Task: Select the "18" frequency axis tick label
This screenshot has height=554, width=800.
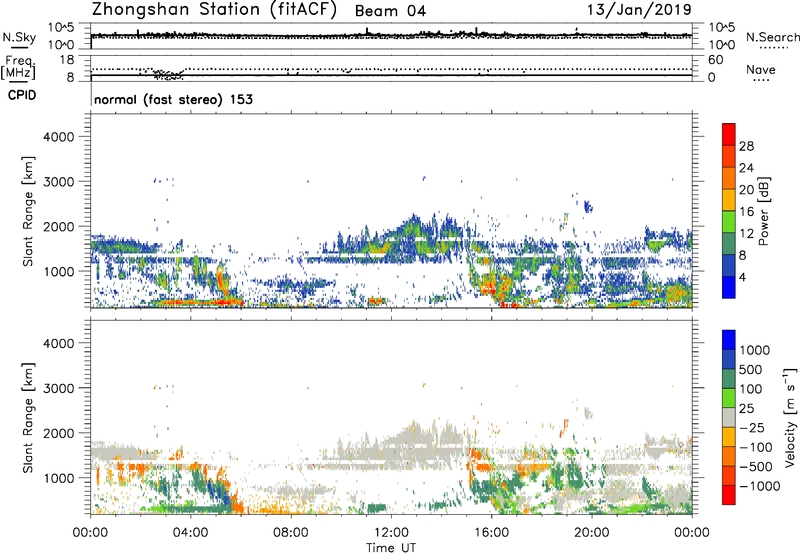Action: (67, 60)
